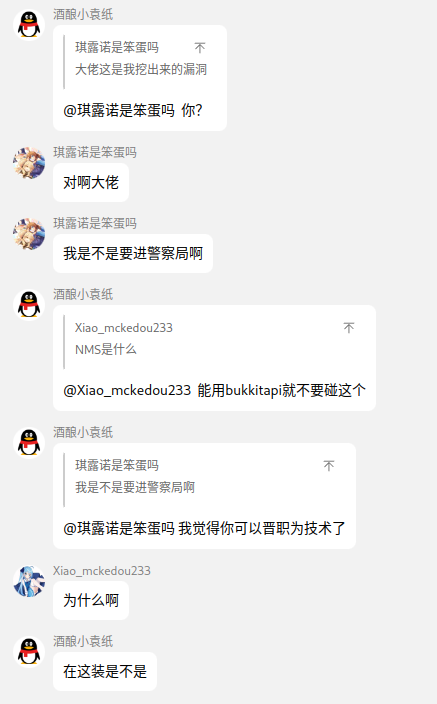The width and height of the screenshot is (437, 704).
Task: Click jump arrow in NMS是什么 quote
Action: pyautogui.click(x=349, y=328)
